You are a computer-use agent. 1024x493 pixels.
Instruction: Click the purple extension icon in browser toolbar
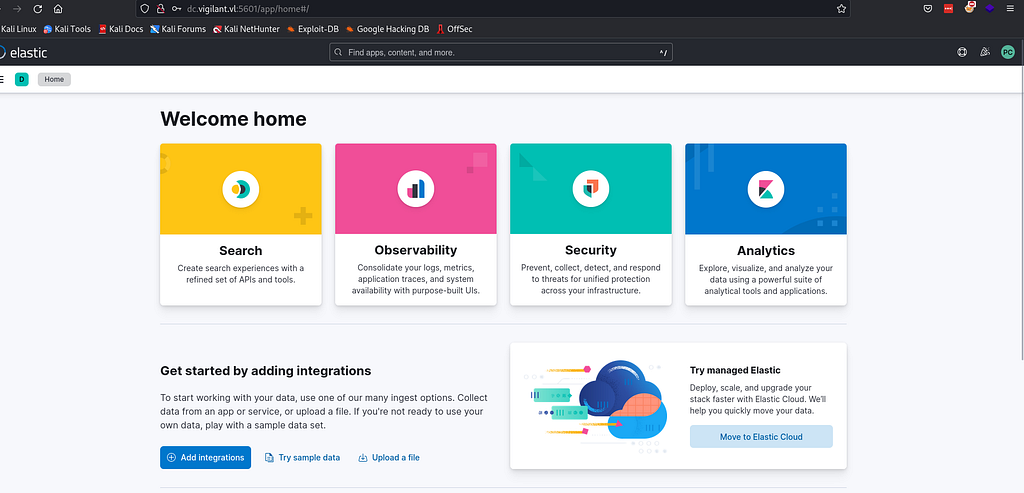pos(990,9)
